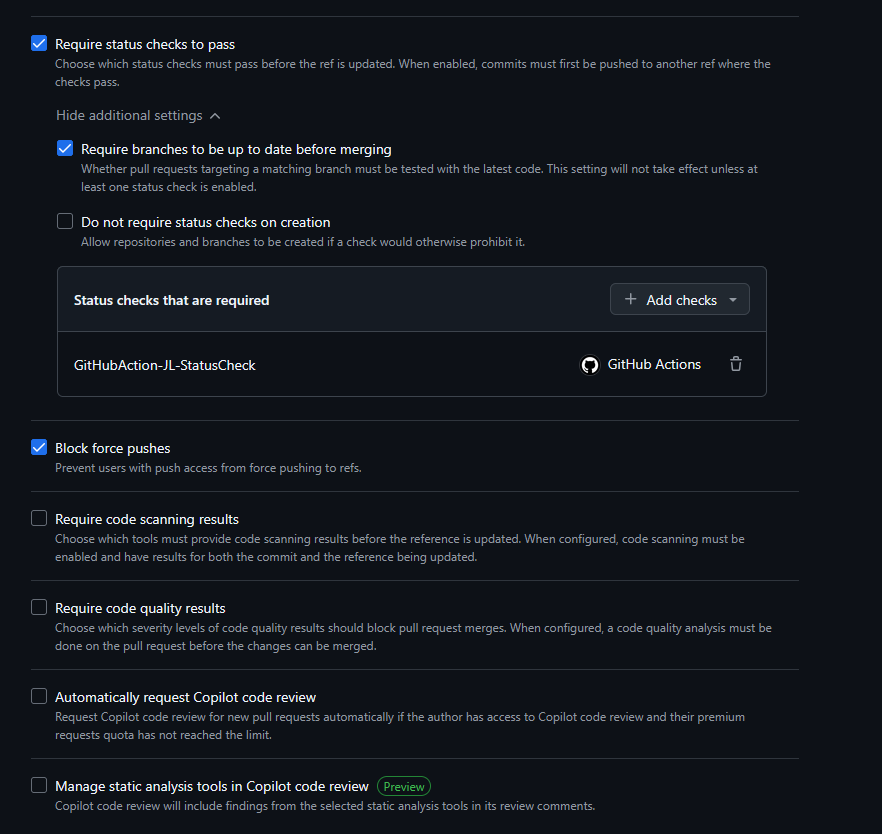The image size is (882, 834).
Task: Enable Require code scanning results
Action: pos(38,518)
